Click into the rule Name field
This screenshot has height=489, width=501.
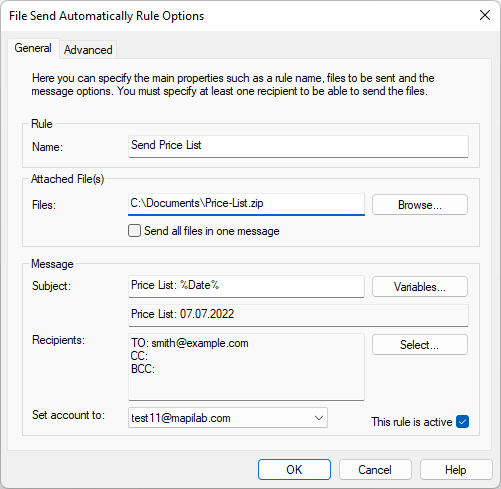(x=298, y=146)
